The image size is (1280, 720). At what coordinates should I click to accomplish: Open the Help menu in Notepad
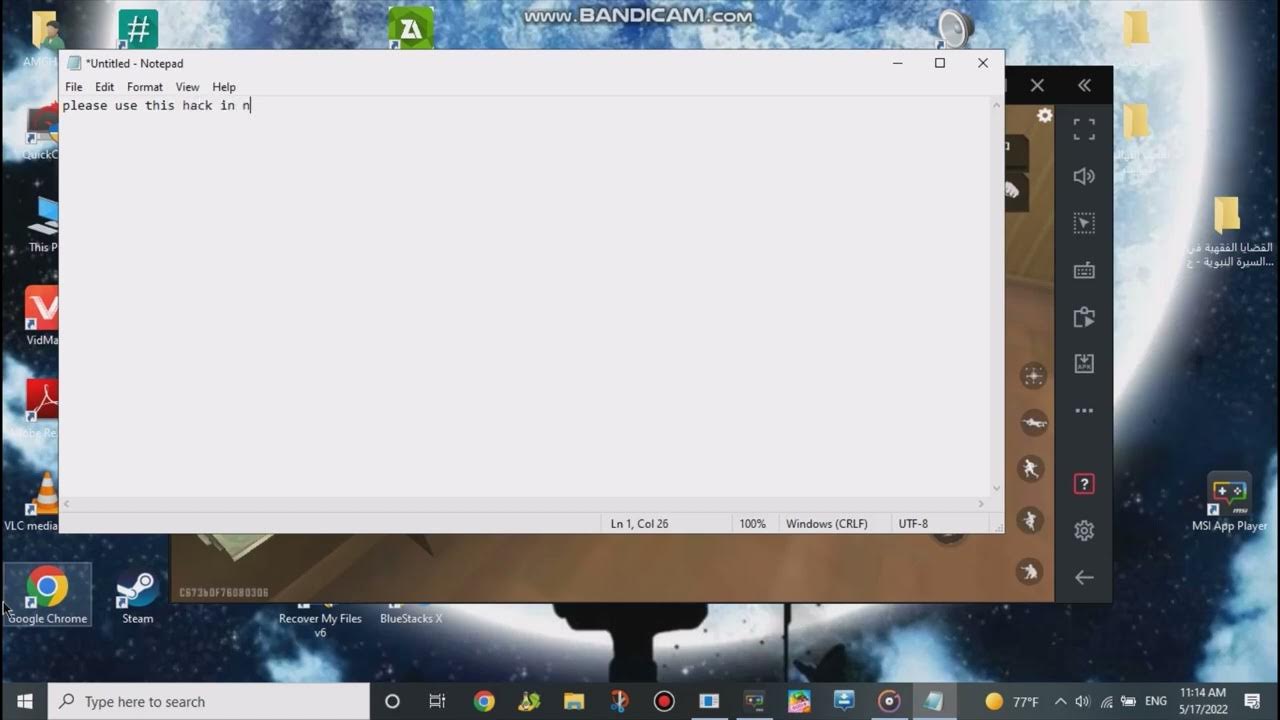coord(224,87)
